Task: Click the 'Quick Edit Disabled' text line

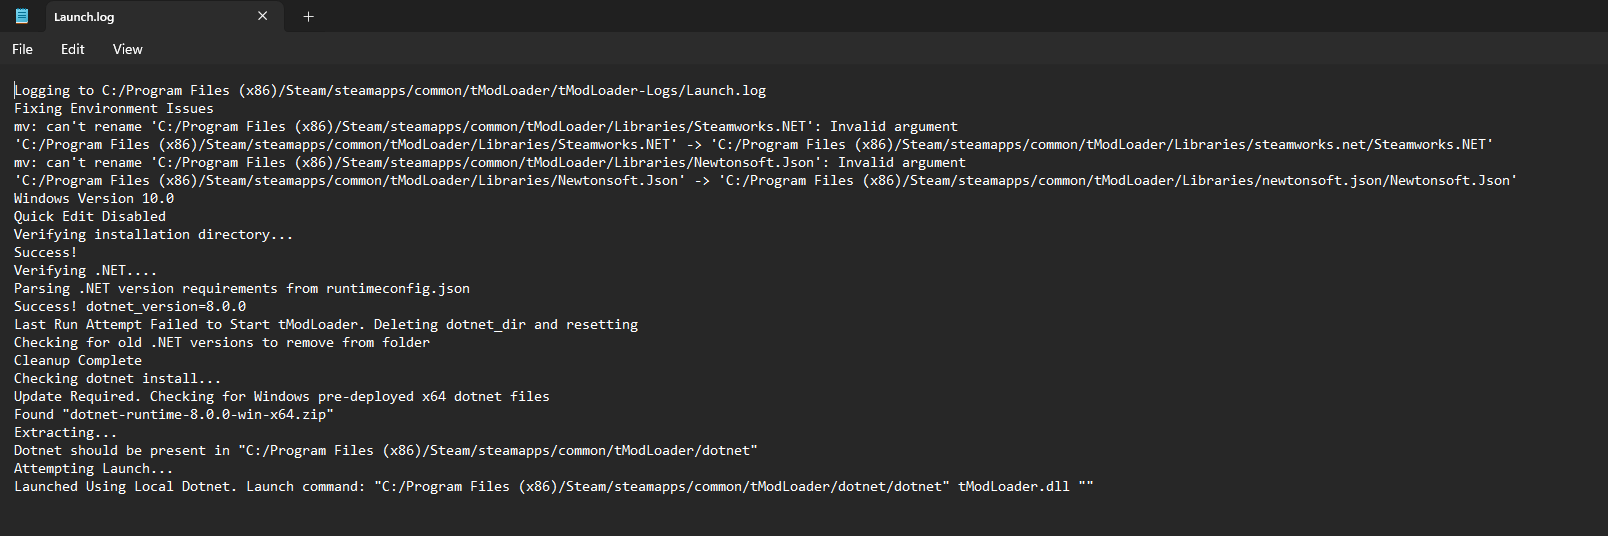Action: coord(90,217)
